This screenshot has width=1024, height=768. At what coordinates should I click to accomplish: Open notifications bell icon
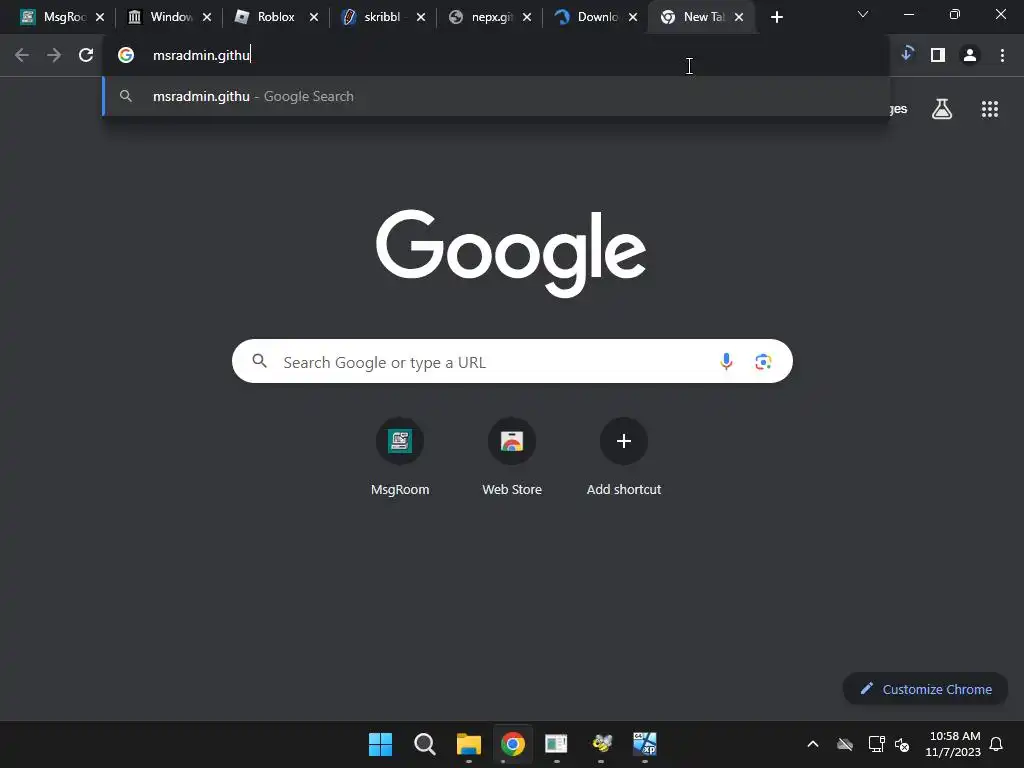tap(996, 744)
